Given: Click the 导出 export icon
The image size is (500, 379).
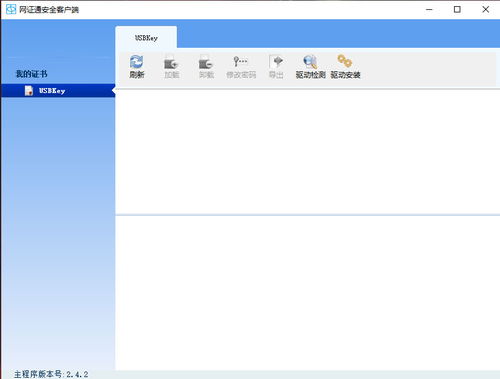Looking at the screenshot, I should [x=276, y=62].
